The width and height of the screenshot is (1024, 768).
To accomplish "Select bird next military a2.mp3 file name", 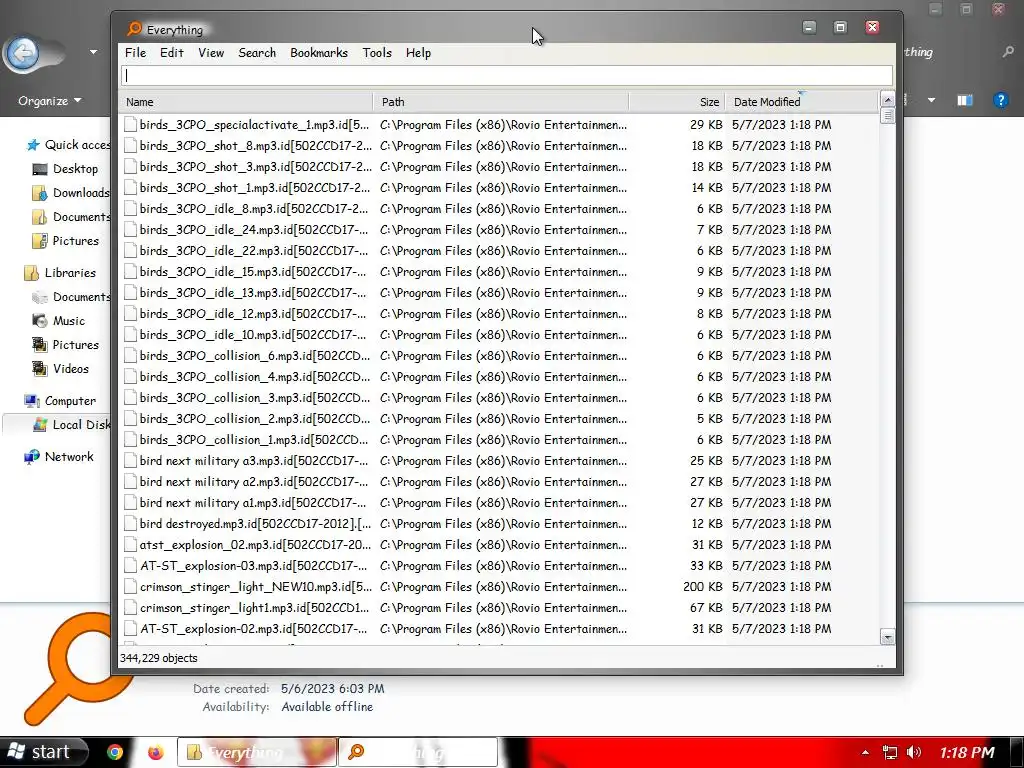I will point(253,481).
